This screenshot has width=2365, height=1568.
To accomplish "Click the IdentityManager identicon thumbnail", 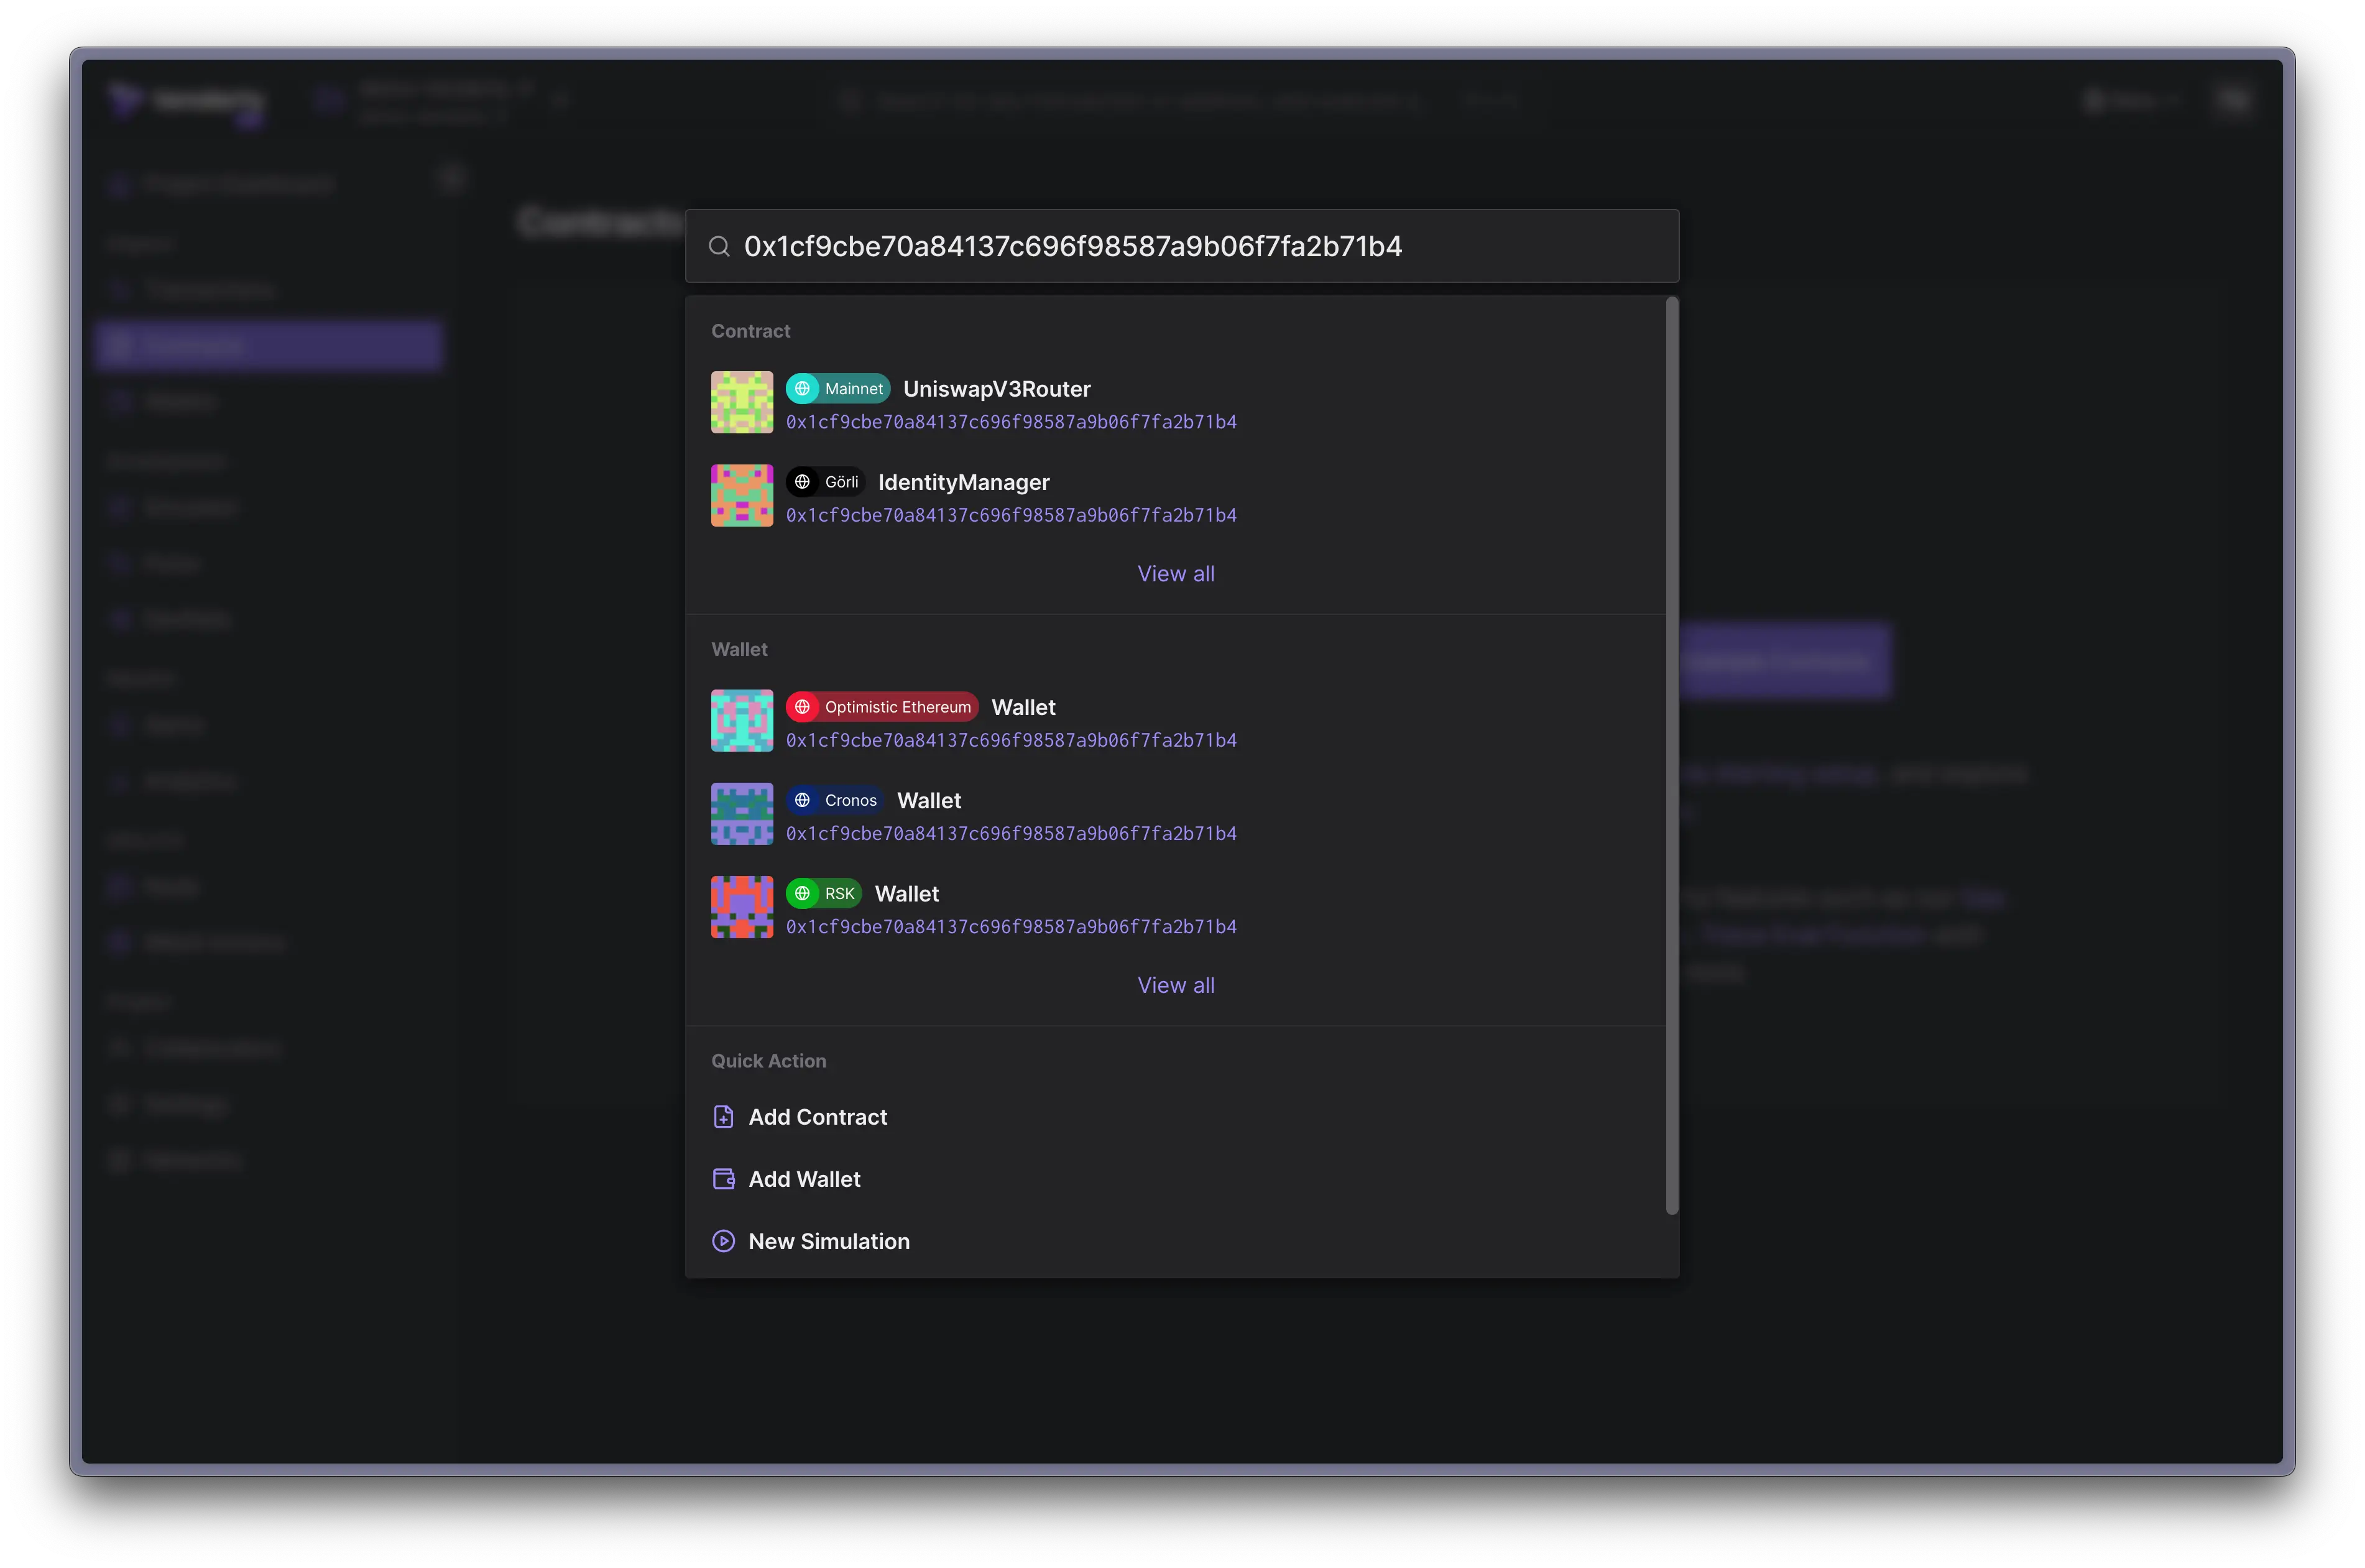I will [x=742, y=495].
